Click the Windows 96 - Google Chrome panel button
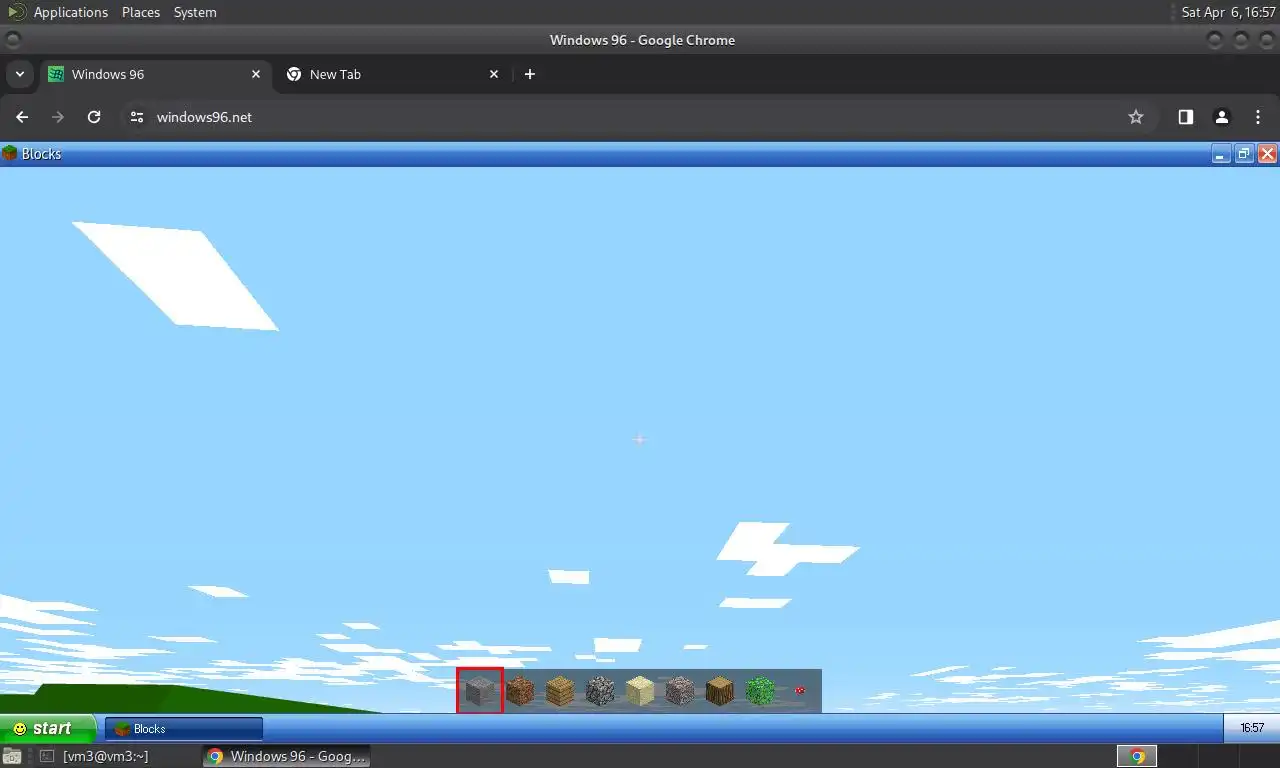The image size is (1280, 768). click(287, 756)
